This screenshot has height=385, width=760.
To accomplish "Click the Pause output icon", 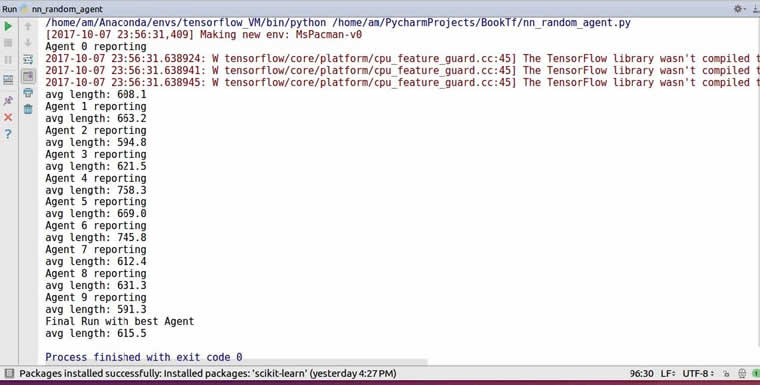I will coord(8,60).
